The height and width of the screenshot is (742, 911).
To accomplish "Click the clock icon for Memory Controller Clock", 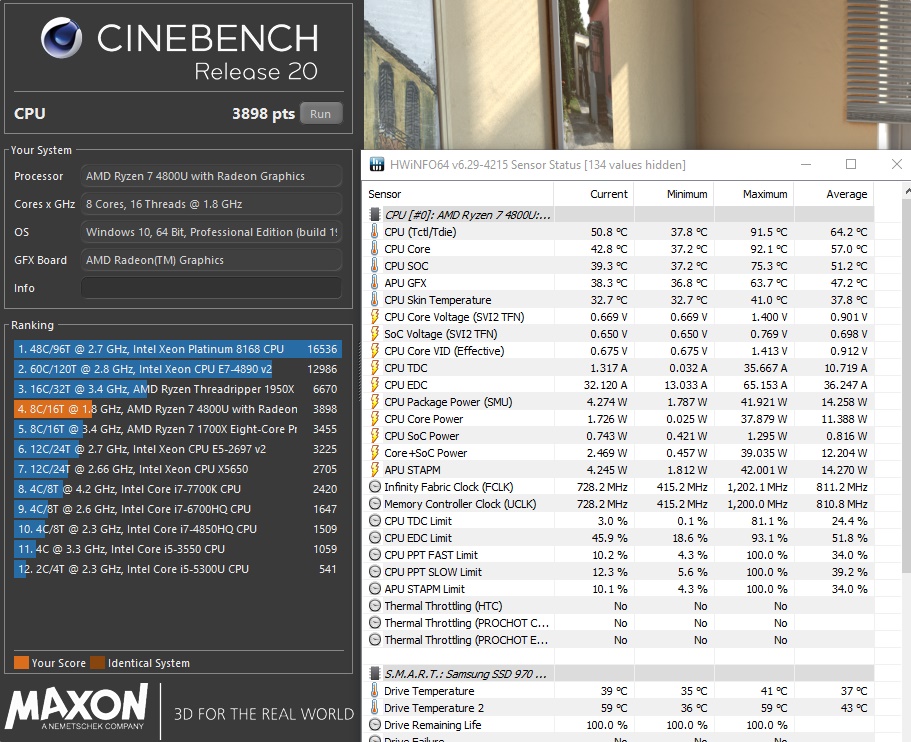I will (x=375, y=504).
